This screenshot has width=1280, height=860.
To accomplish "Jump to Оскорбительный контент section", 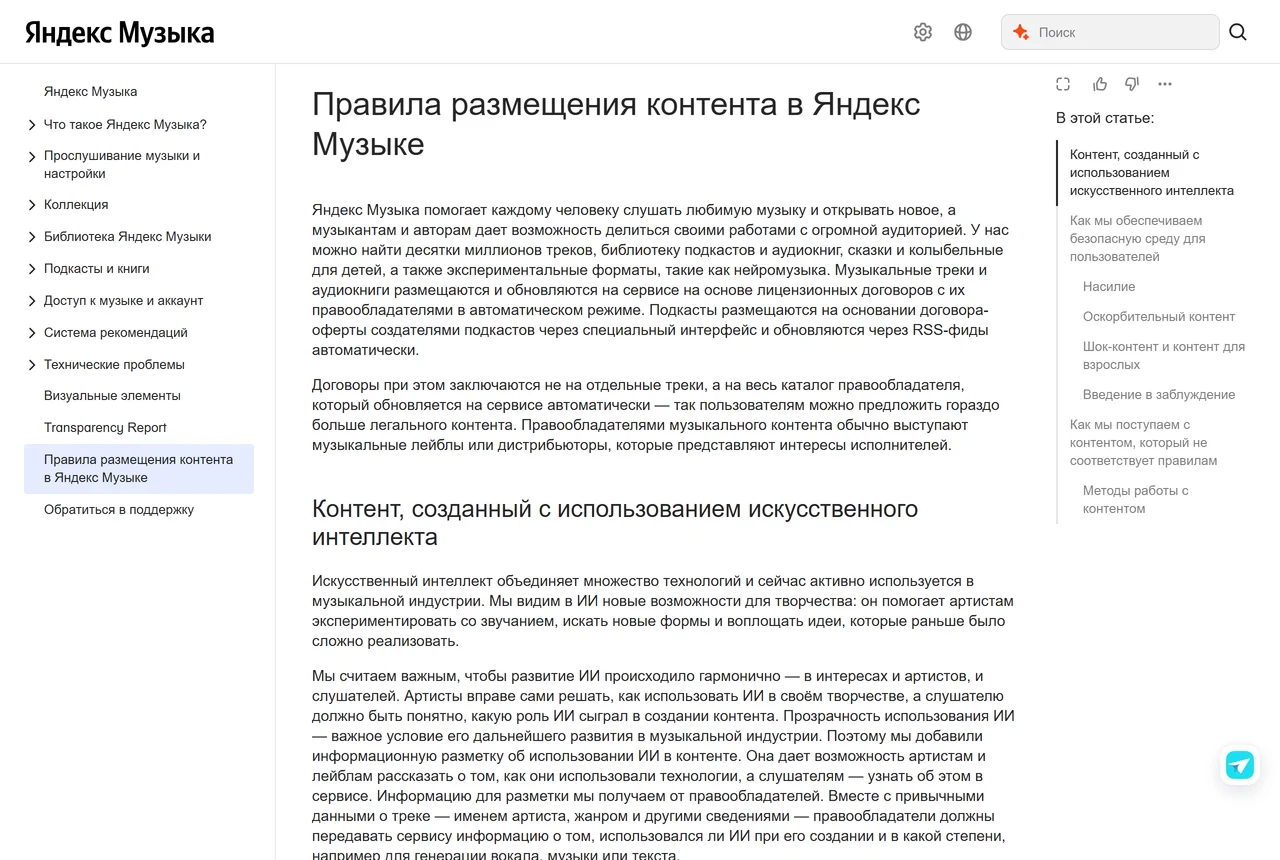I will (1159, 317).
